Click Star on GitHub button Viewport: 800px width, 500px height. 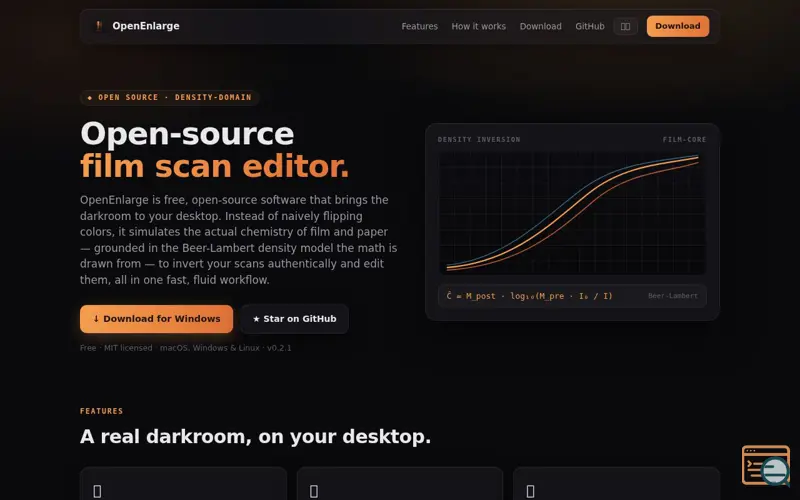point(294,319)
